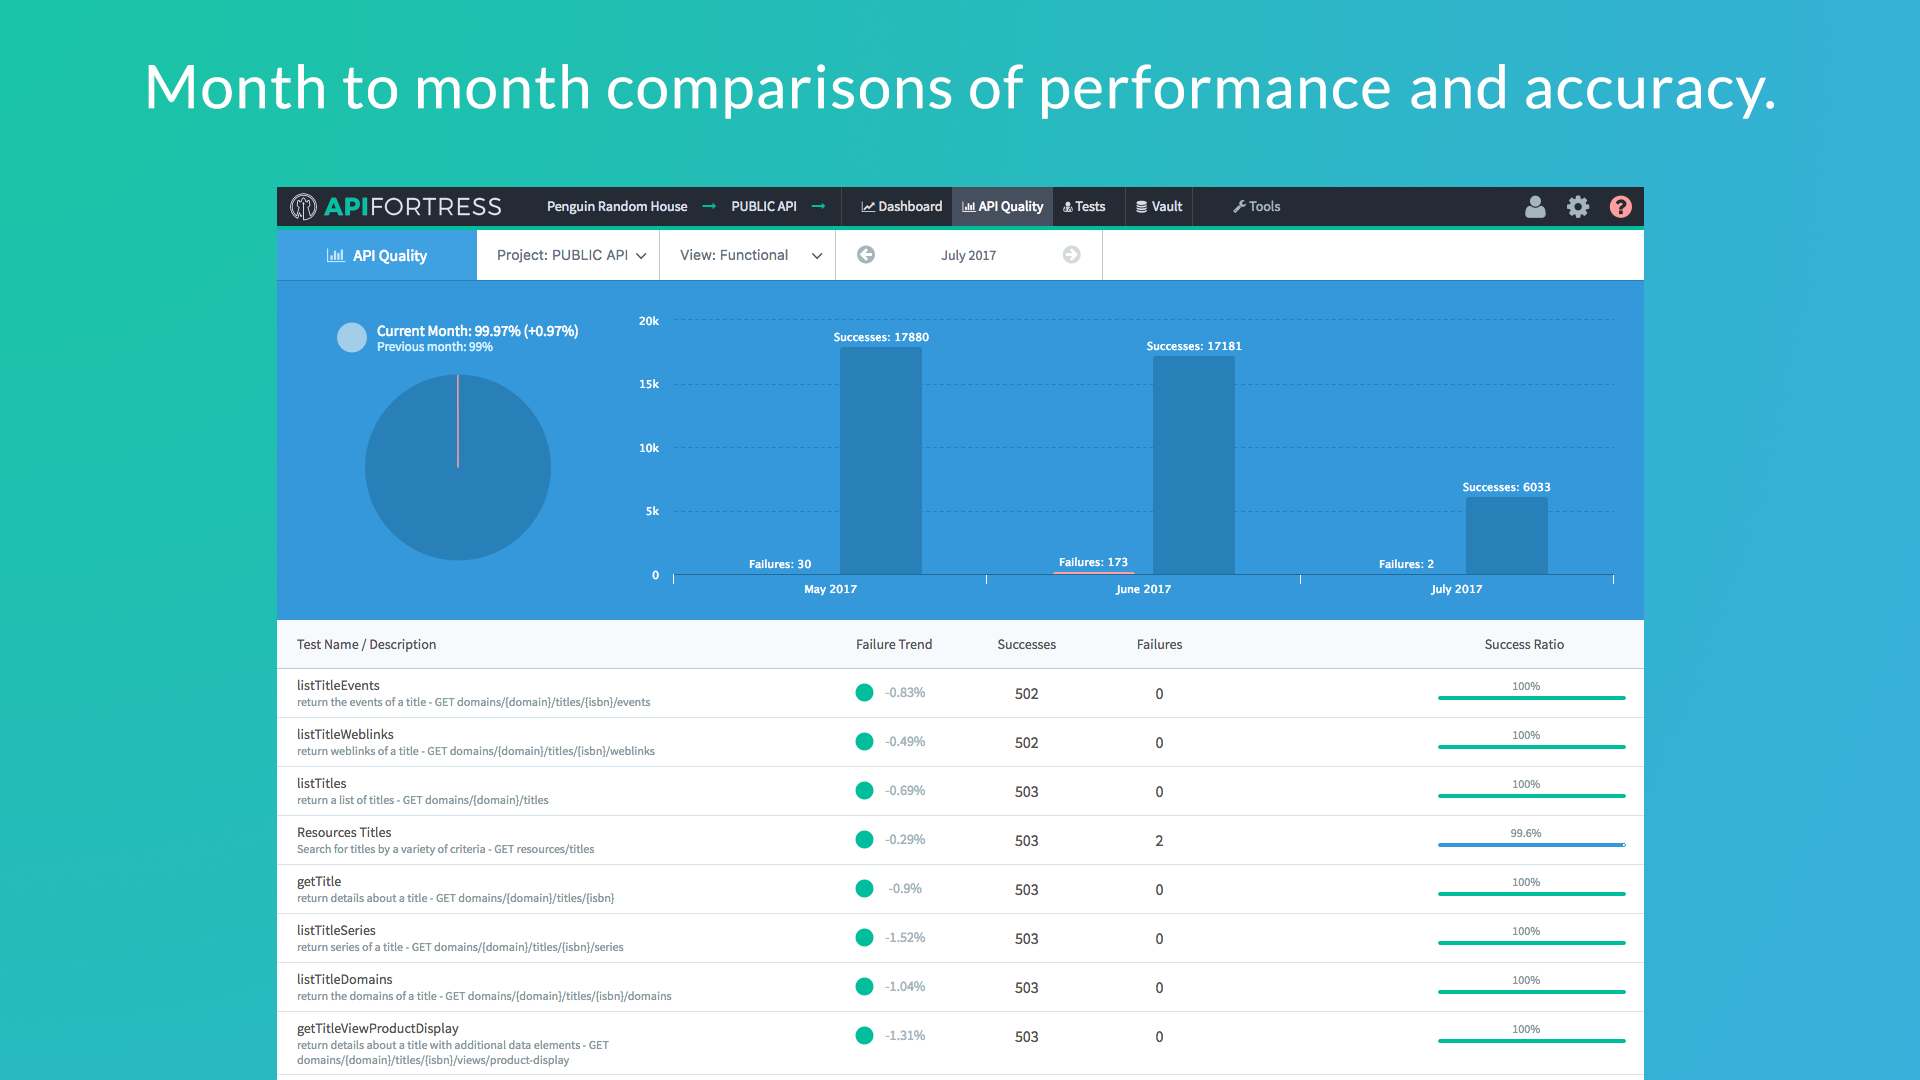This screenshot has height=1080, width=1920.
Task: Open the View: Functional dropdown
Action: [750, 255]
